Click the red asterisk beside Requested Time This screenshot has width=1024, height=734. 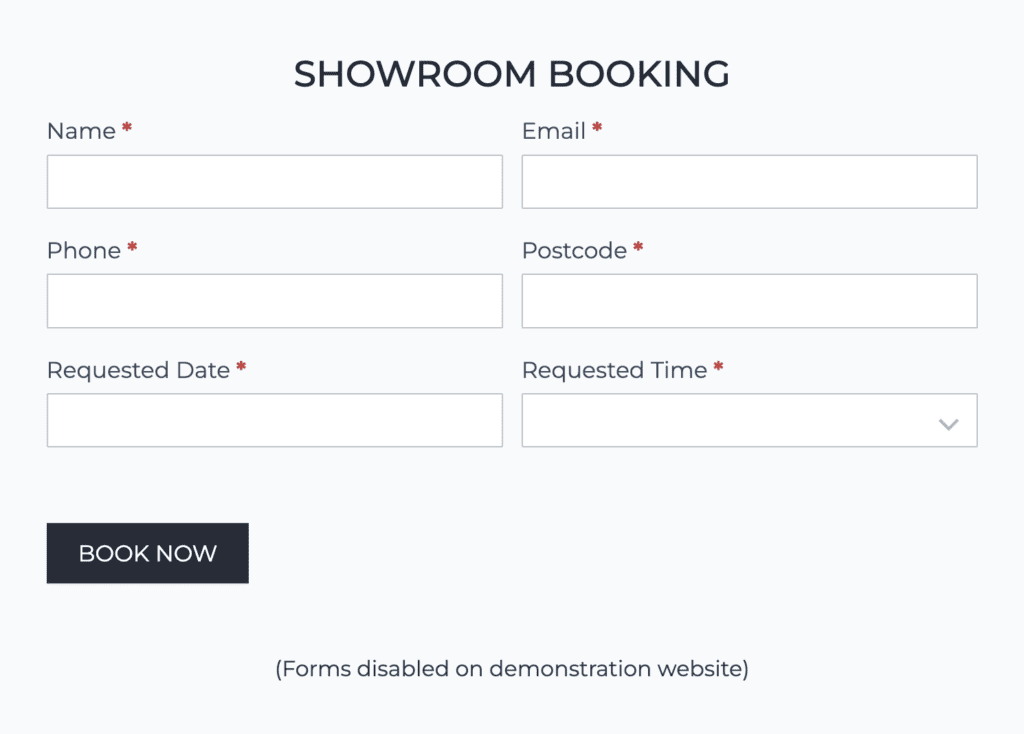(x=718, y=368)
